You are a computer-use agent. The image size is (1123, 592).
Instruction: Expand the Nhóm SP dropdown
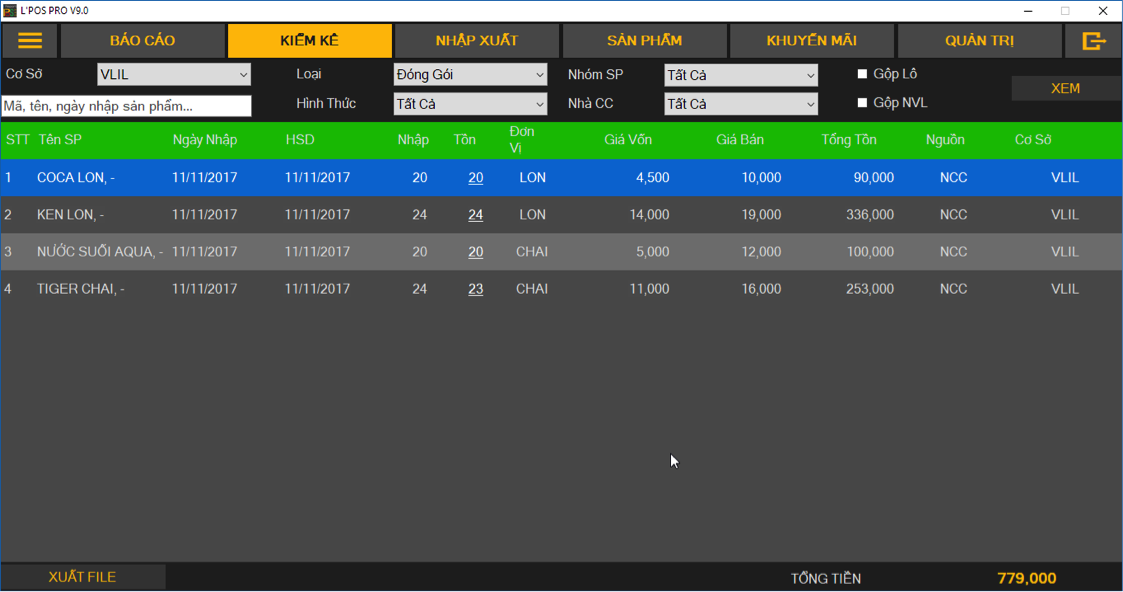point(741,75)
